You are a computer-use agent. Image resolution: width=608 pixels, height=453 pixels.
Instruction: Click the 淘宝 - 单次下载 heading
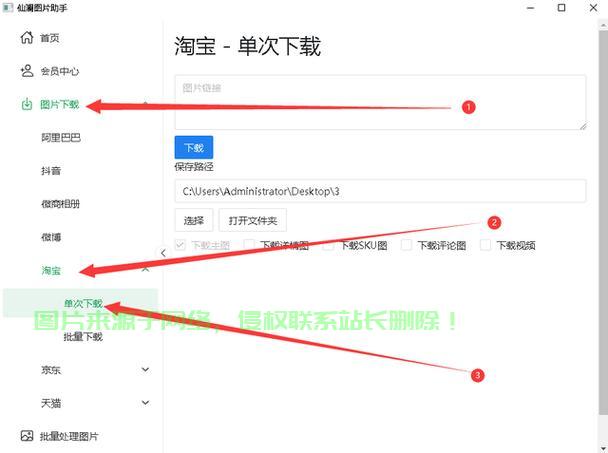tap(247, 46)
